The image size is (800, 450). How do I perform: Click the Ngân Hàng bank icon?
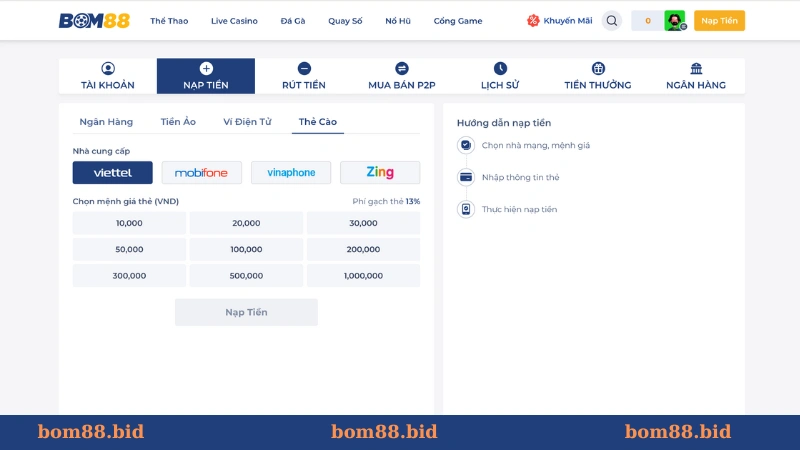[696, 68]
